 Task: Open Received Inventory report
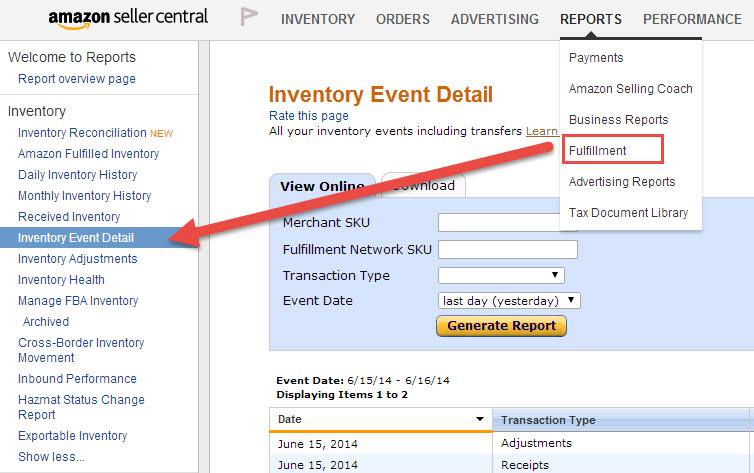tap(69, 217)
